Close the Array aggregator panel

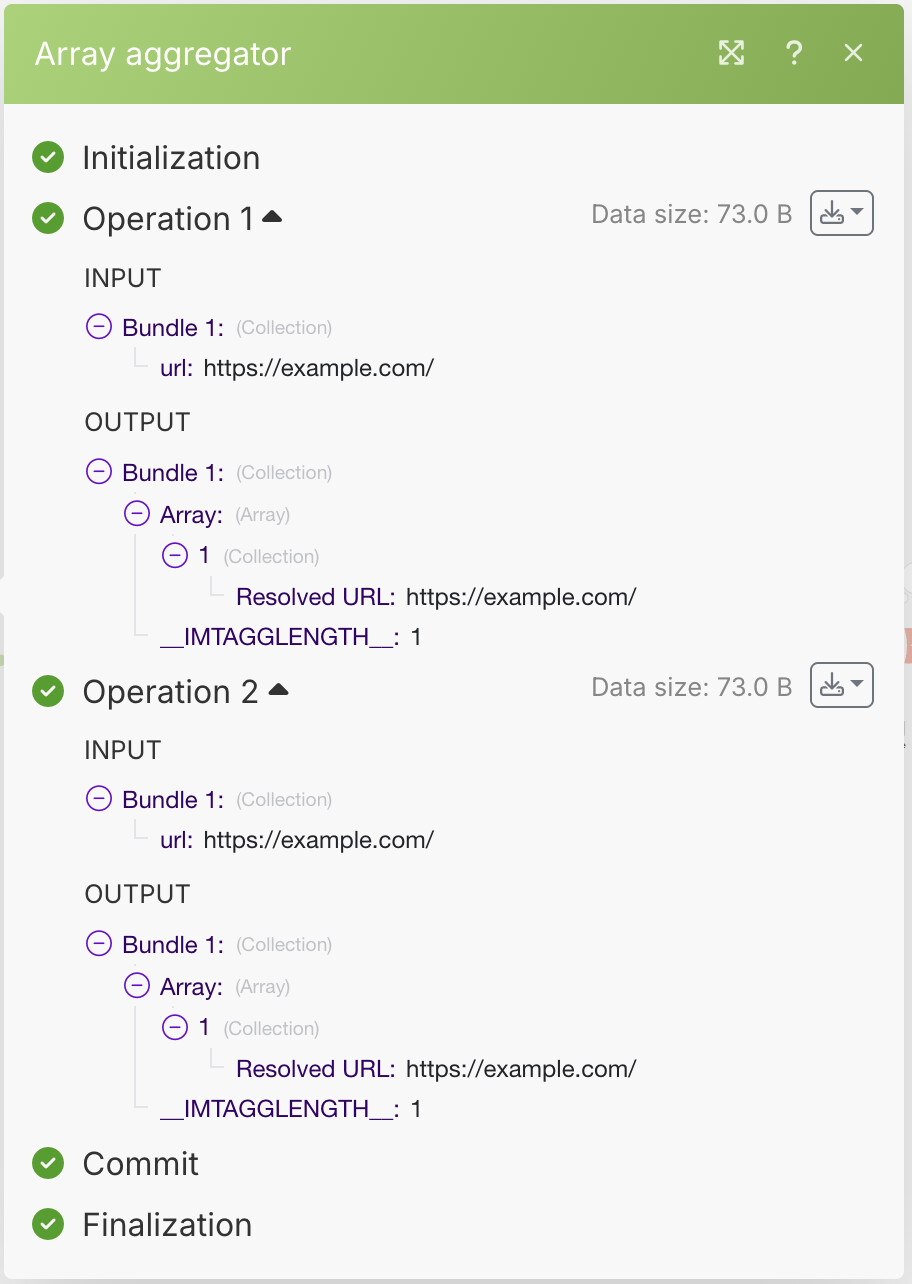point(853,53)
